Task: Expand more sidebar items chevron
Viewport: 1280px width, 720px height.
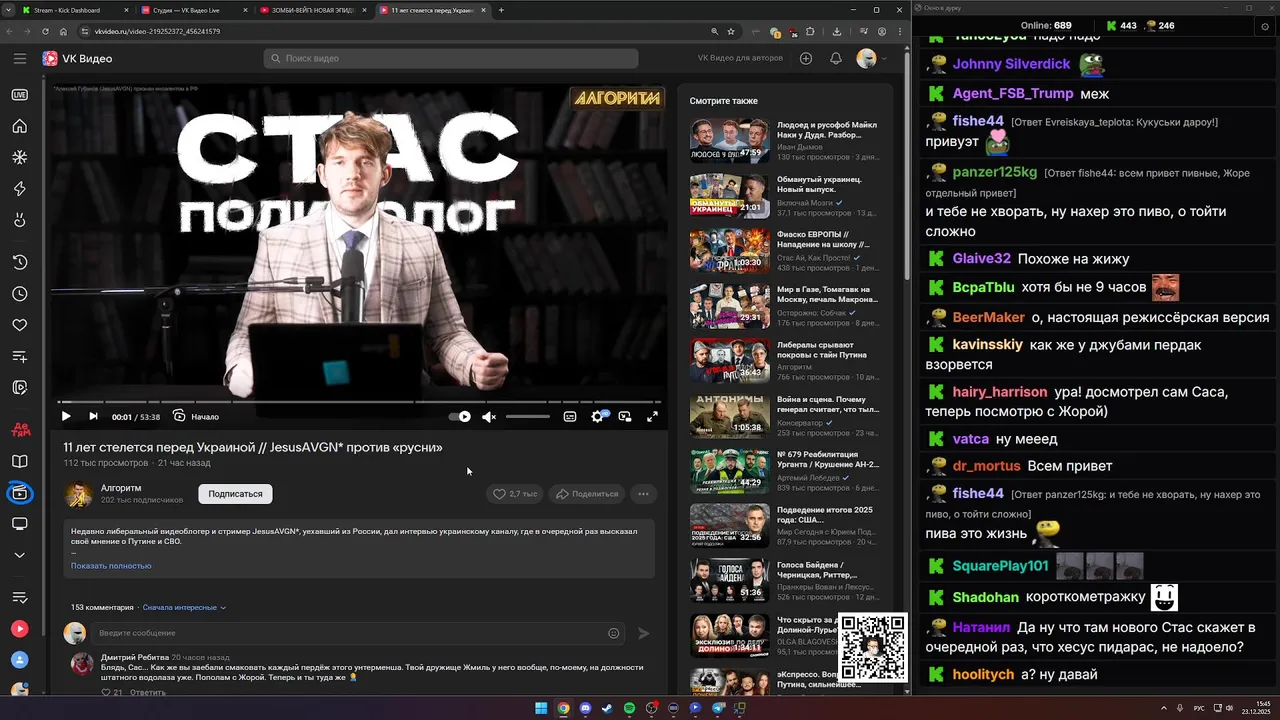Action: [x=19, y=555]
